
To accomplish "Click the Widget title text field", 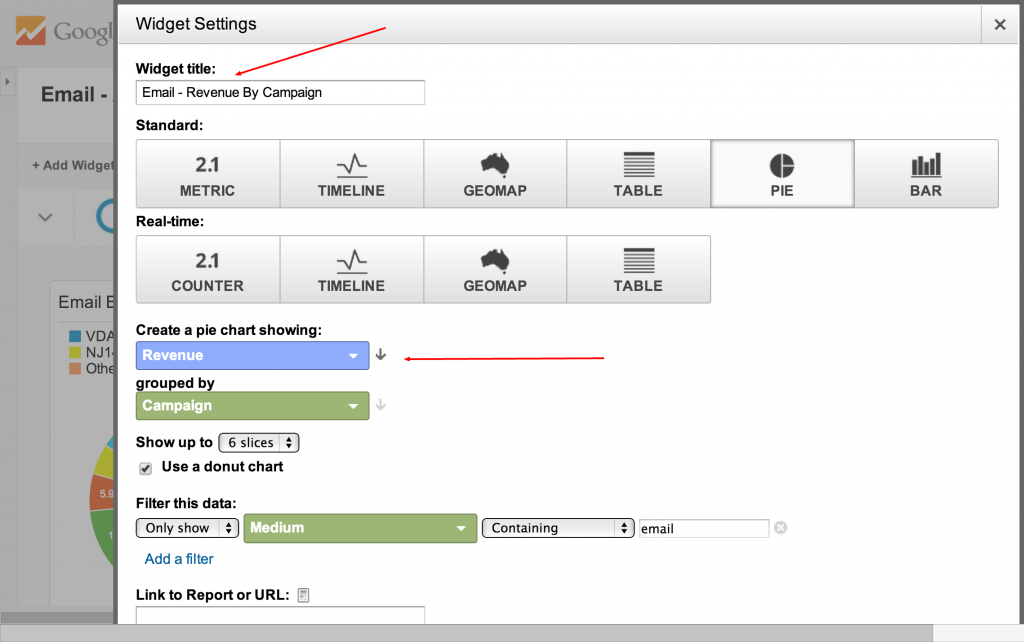I will pyautogui.click(x=280, y=93).
